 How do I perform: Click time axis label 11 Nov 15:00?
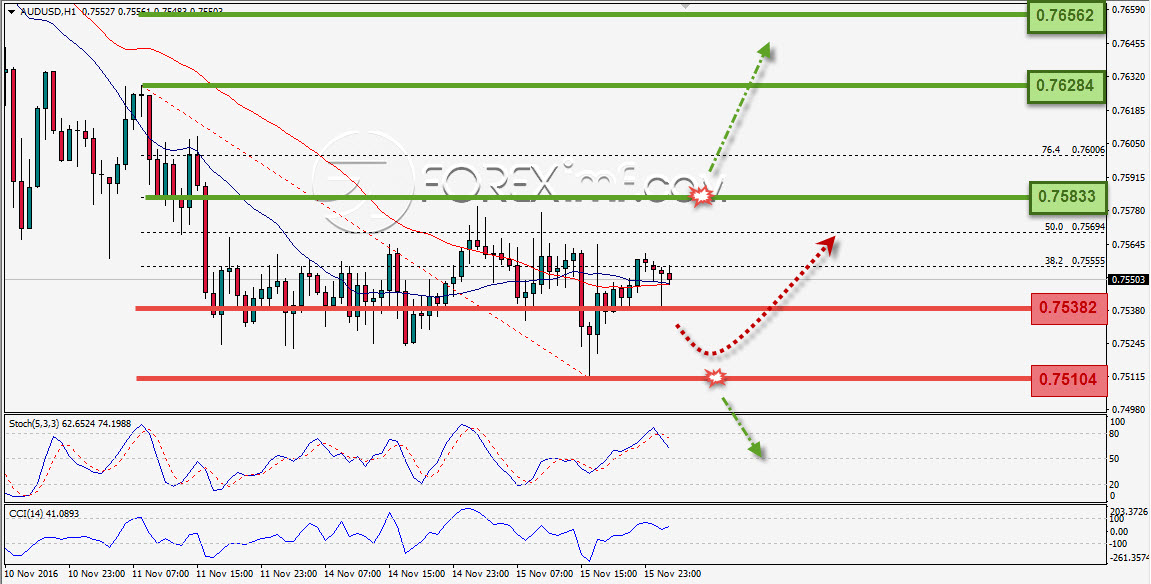pyautogui.click(x=225, y=574)
